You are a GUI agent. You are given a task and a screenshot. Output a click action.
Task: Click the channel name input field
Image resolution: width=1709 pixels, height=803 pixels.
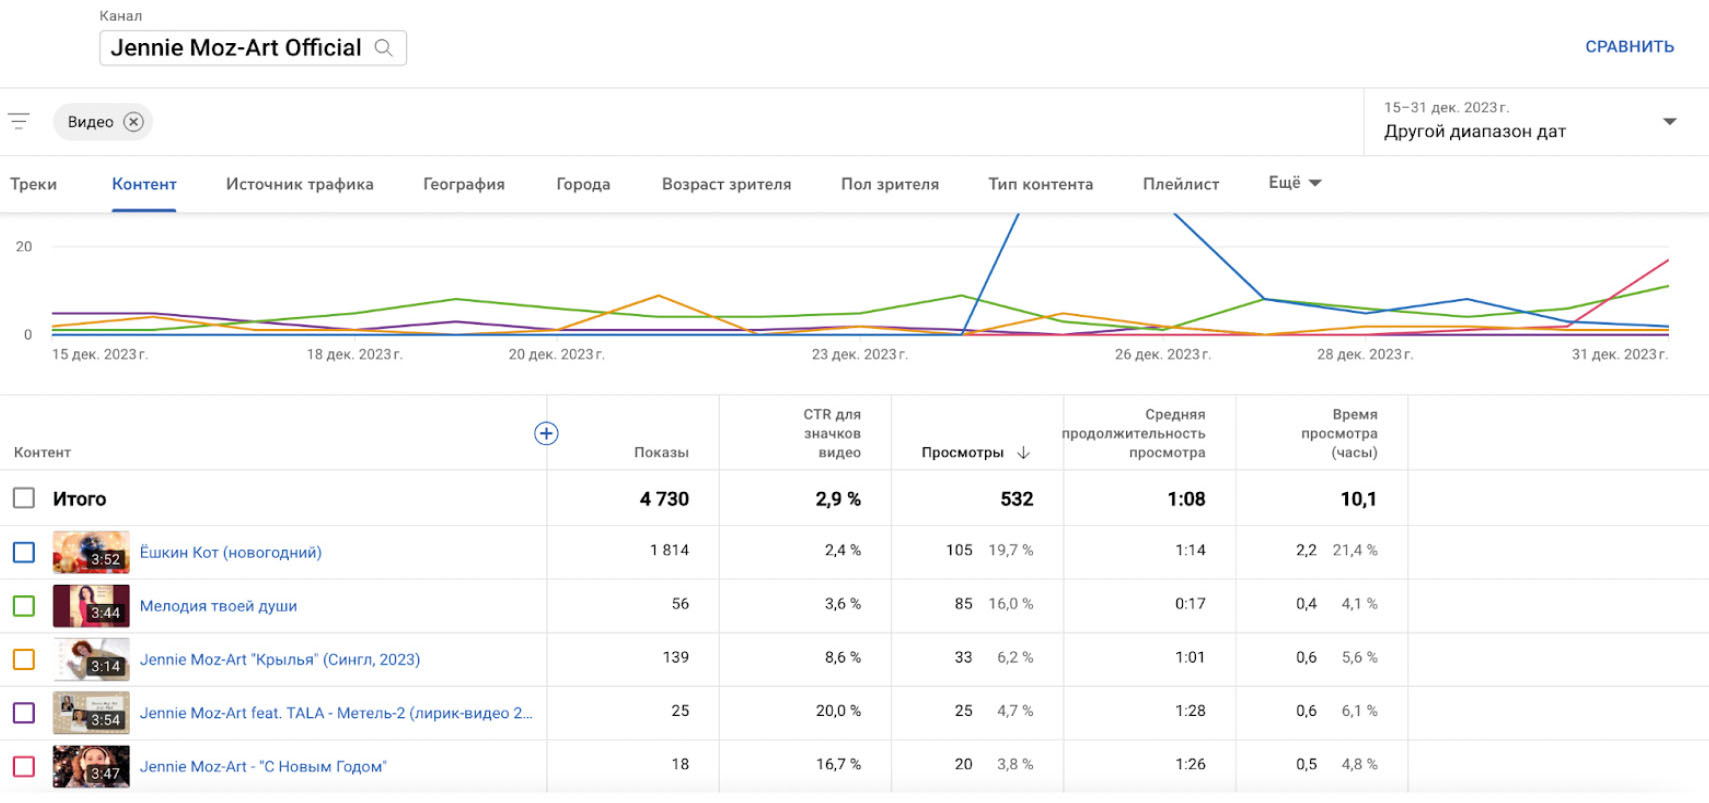(x=236, y=48)
